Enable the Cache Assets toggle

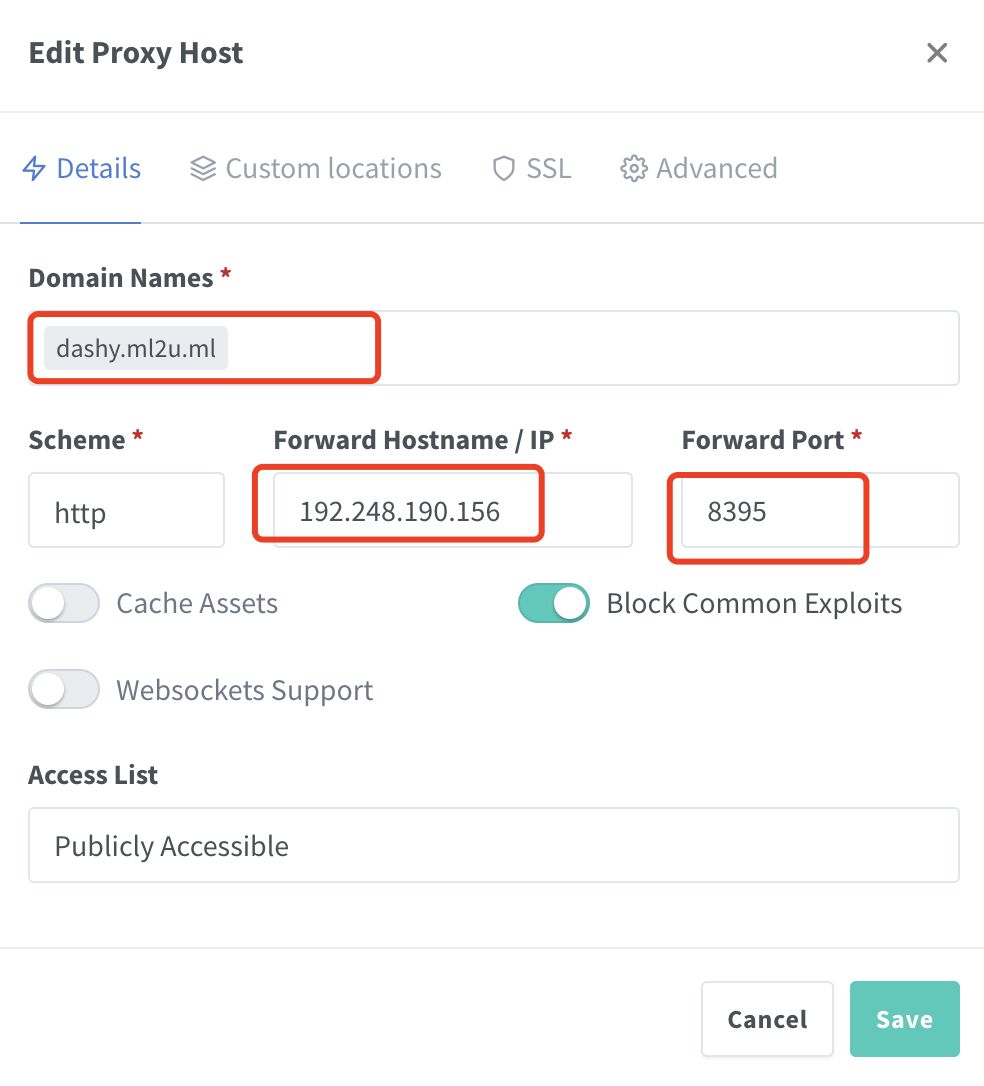click(64, 604)
